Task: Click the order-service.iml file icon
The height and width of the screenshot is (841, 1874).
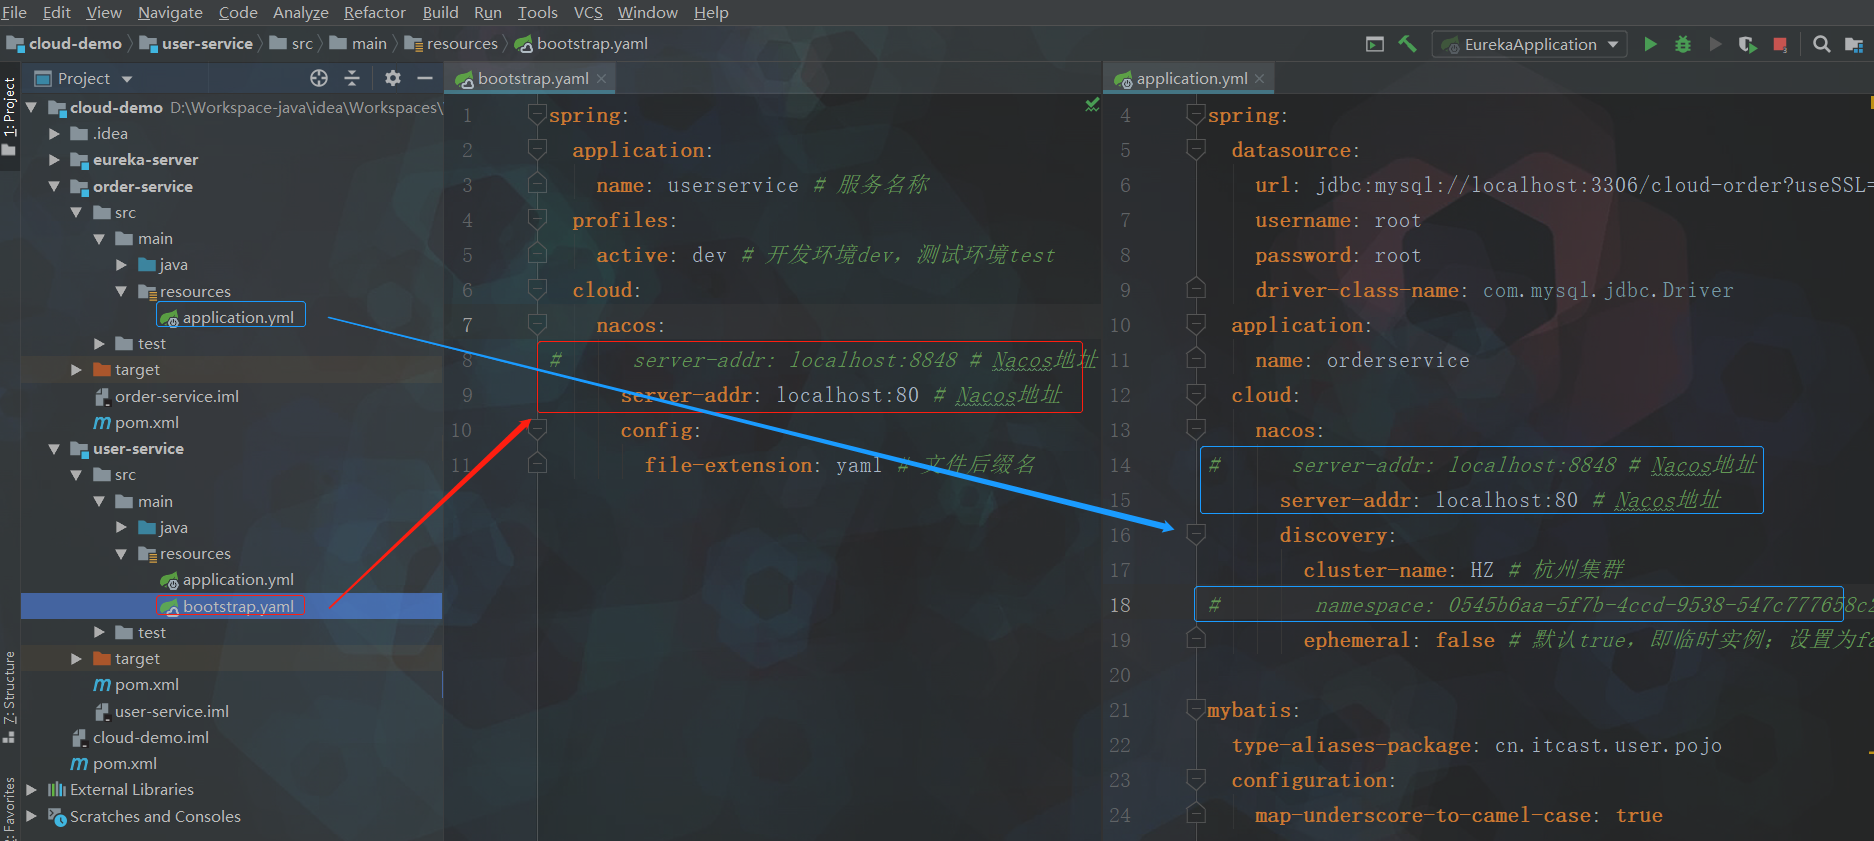Action: point(102,397)
